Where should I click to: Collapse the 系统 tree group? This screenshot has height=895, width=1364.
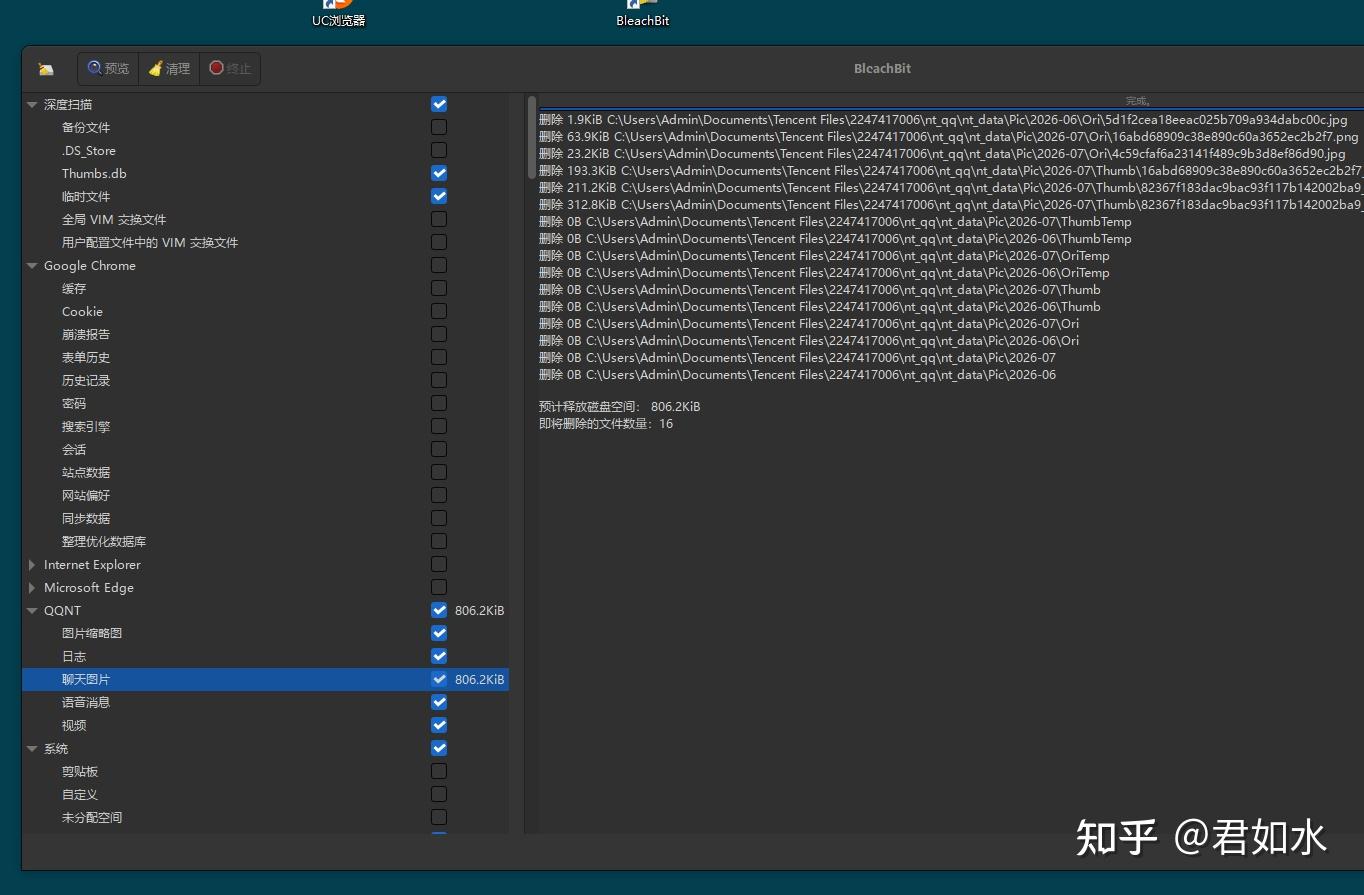pos(32,749)
